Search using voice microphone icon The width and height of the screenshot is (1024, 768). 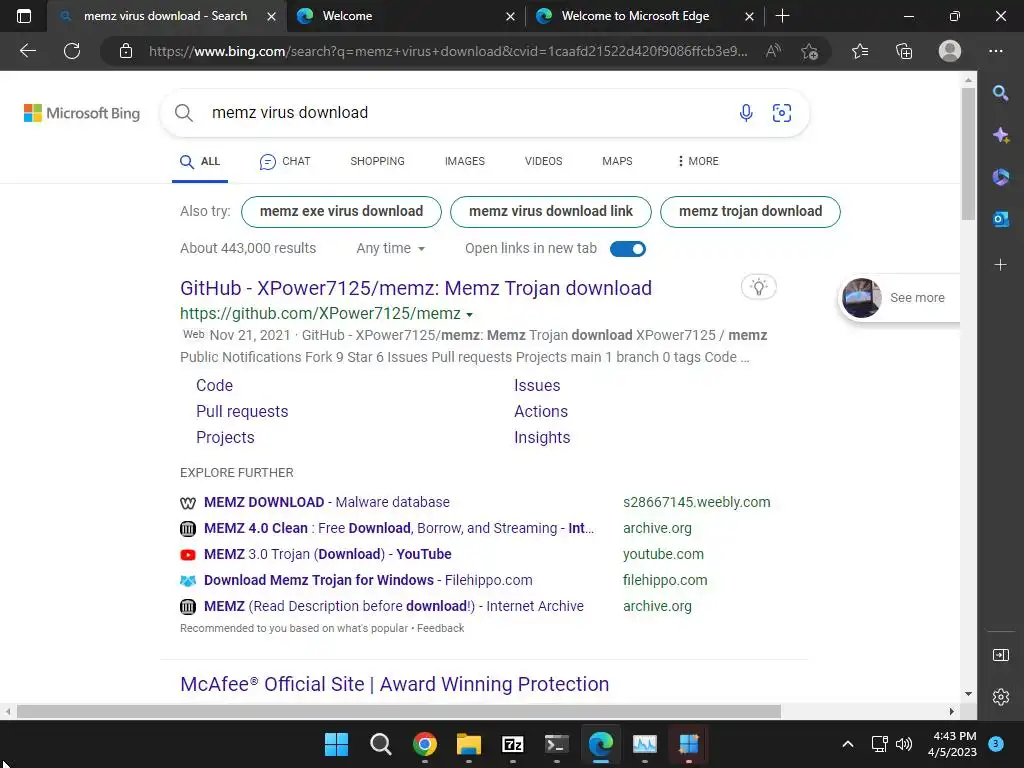point(746,113)
